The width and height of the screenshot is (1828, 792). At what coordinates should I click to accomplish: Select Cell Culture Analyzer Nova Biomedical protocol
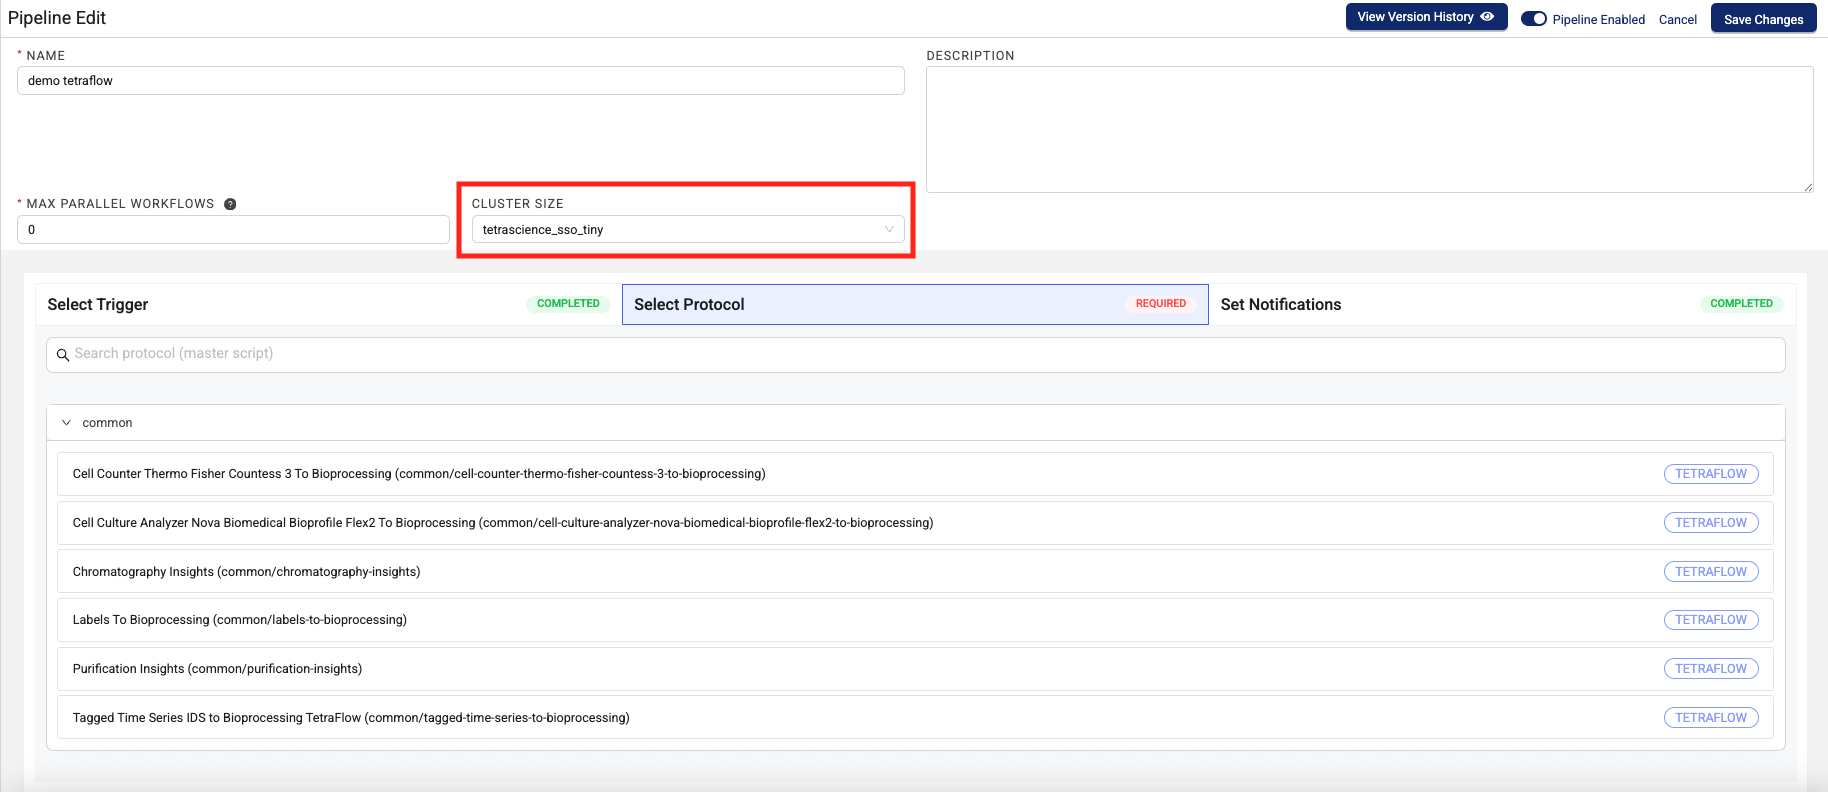click(915, 523)
